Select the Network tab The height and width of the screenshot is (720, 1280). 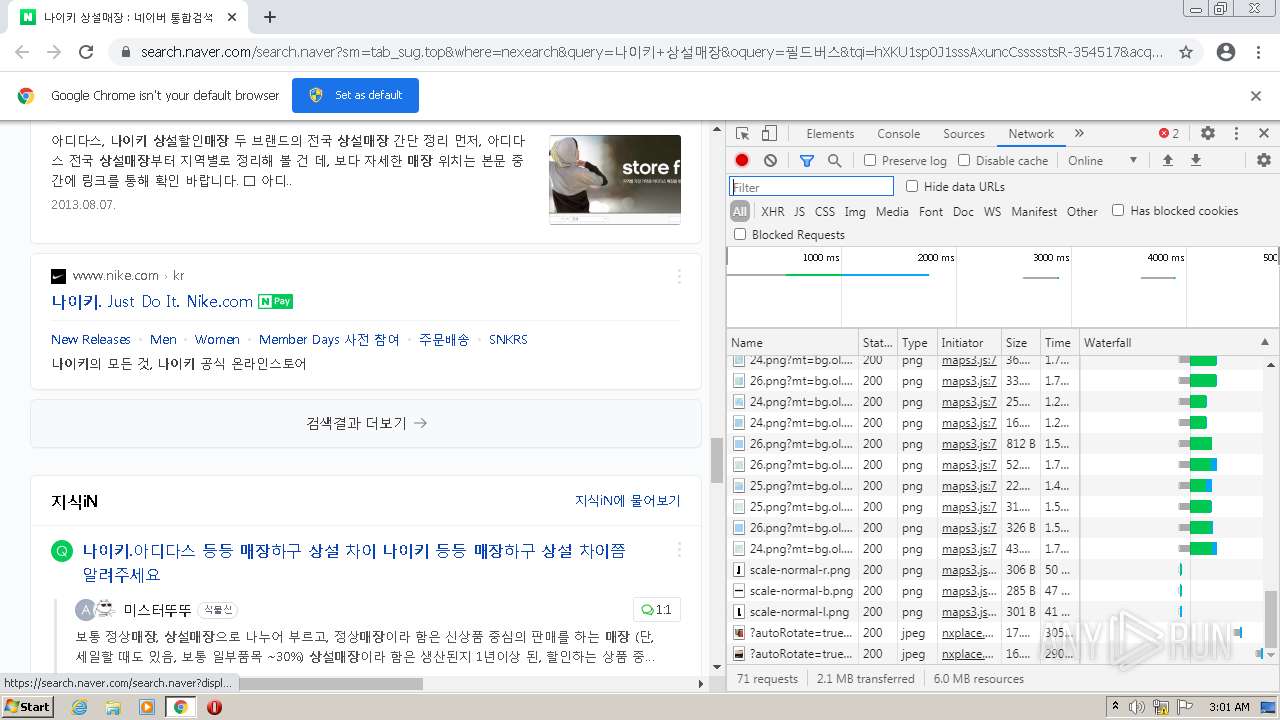pos(1031,134)
